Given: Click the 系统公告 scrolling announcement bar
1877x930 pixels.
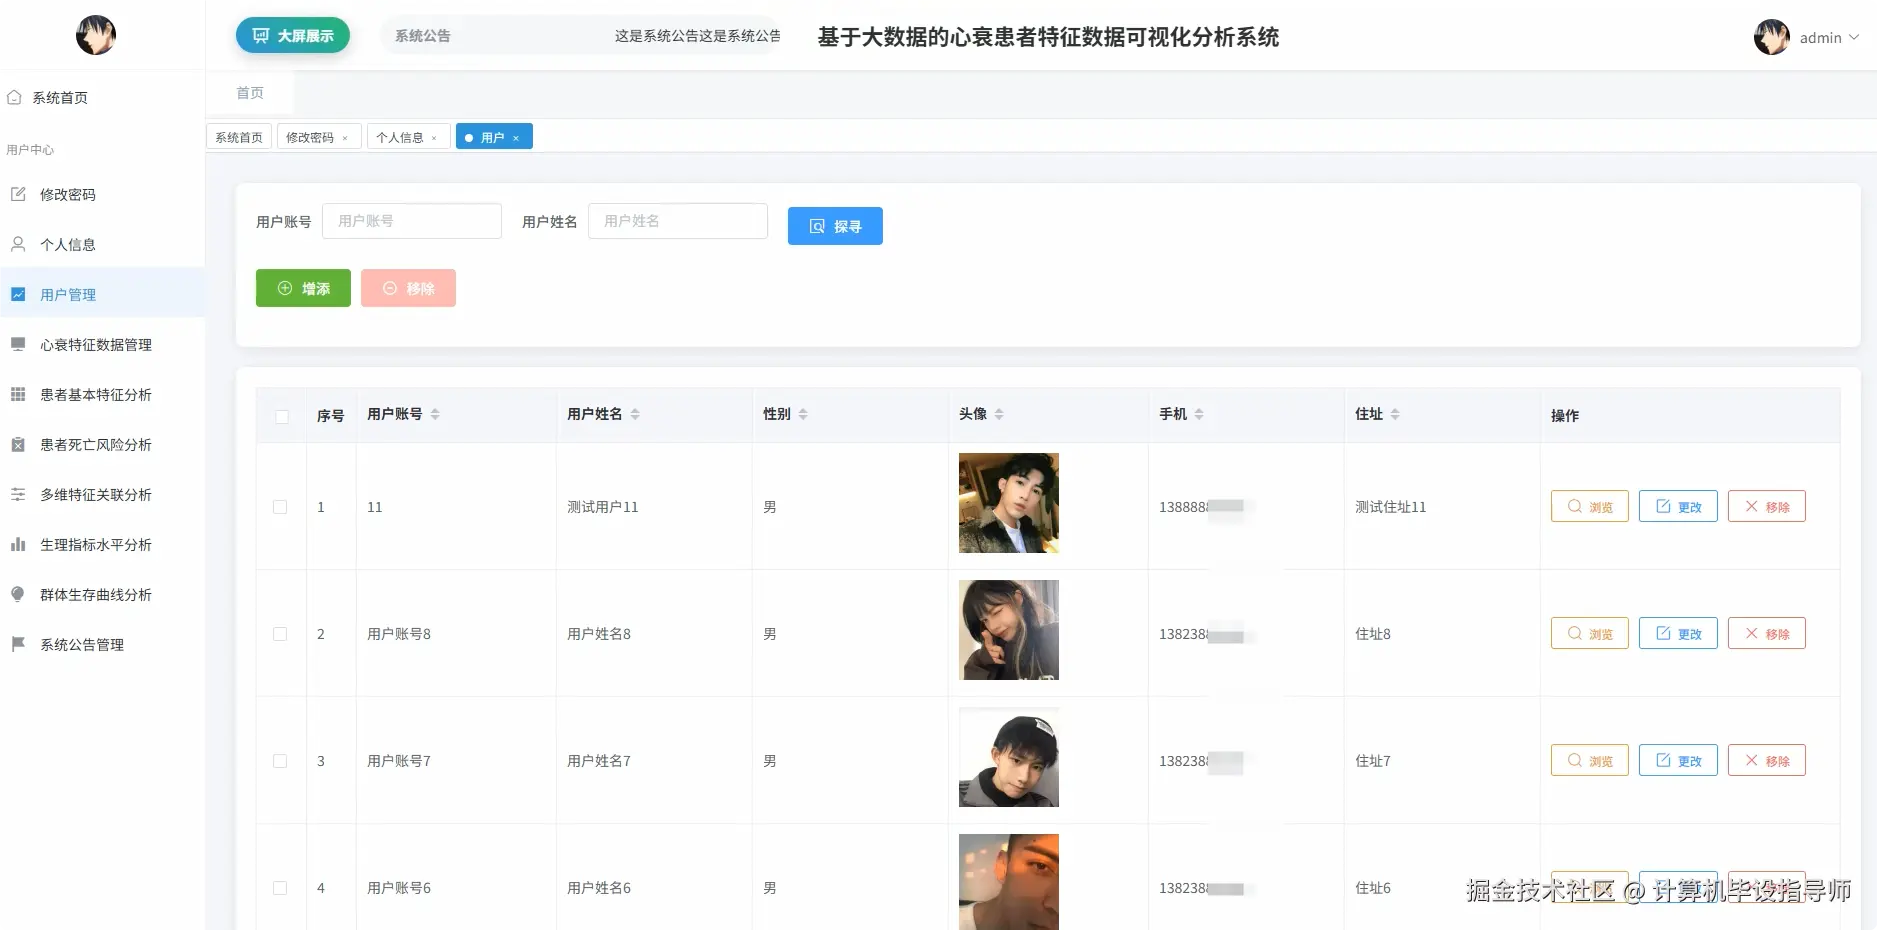Looking at the screenshot, I should click(x=581, y=35).
